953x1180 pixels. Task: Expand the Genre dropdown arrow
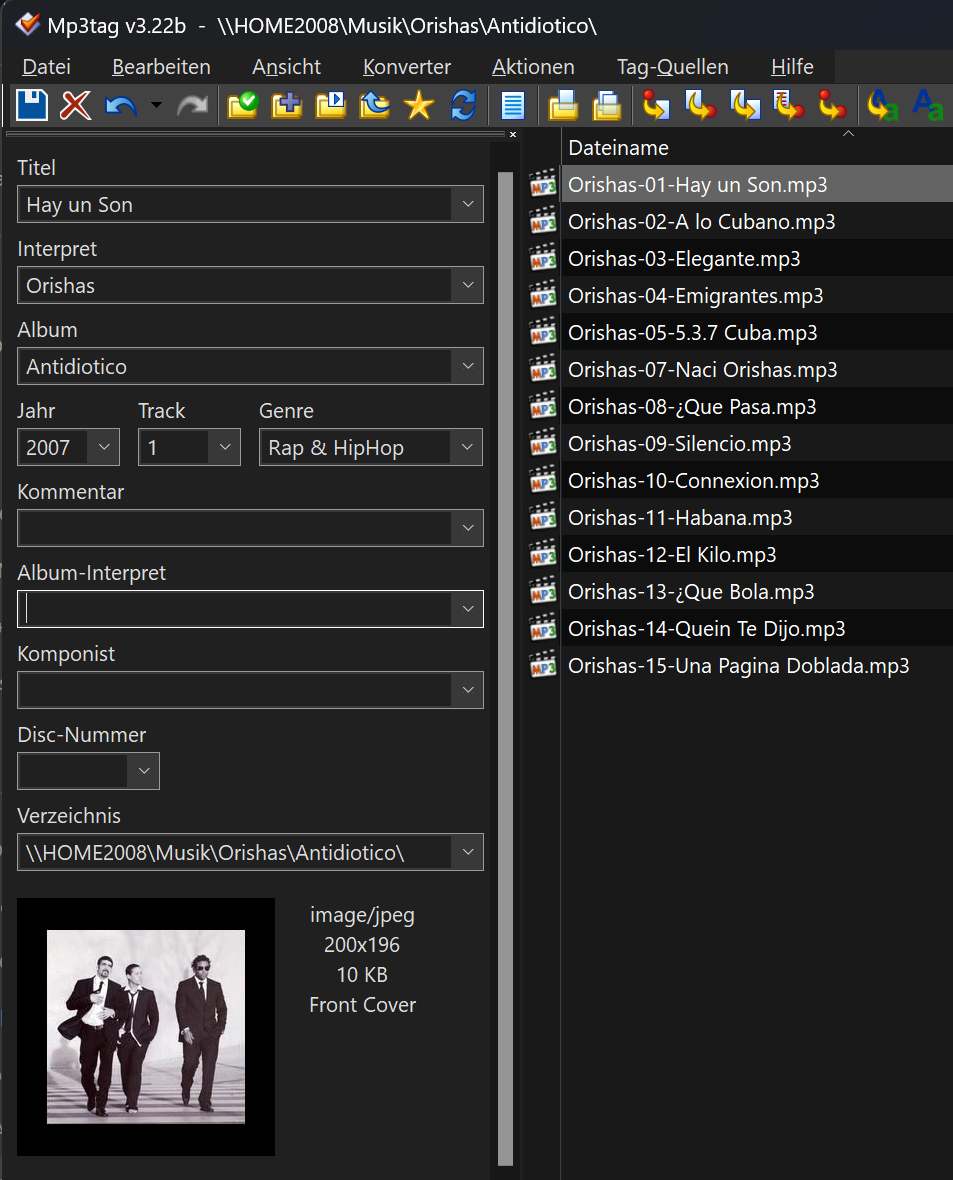[x=467, y=447]
